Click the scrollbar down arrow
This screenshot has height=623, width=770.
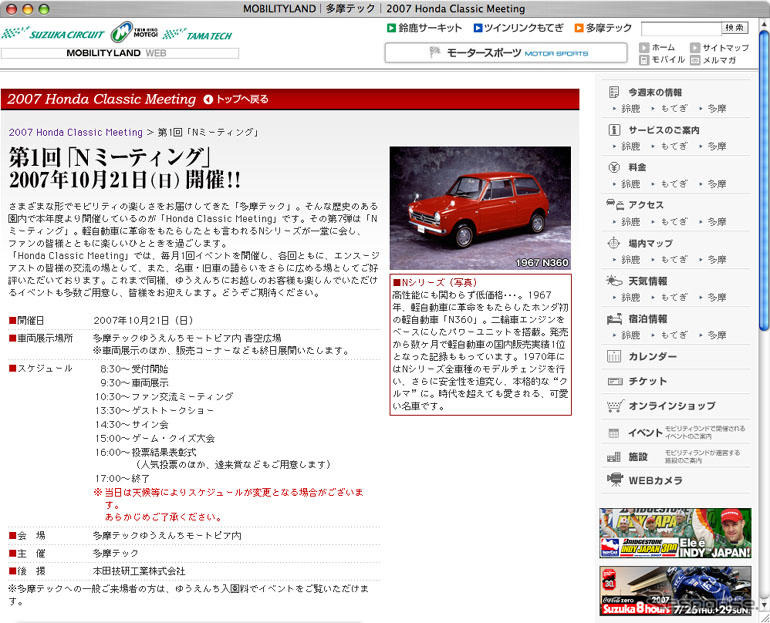(x=764, y=604)
